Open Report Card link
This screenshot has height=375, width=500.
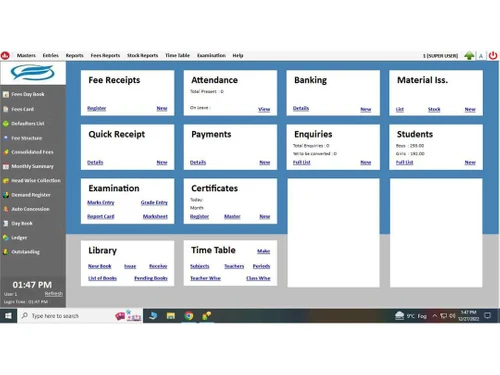coord(101,216)
